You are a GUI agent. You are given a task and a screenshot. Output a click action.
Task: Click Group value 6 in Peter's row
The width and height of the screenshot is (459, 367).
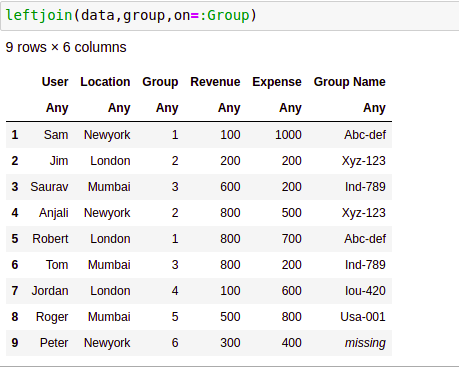(x=175, y=343)
